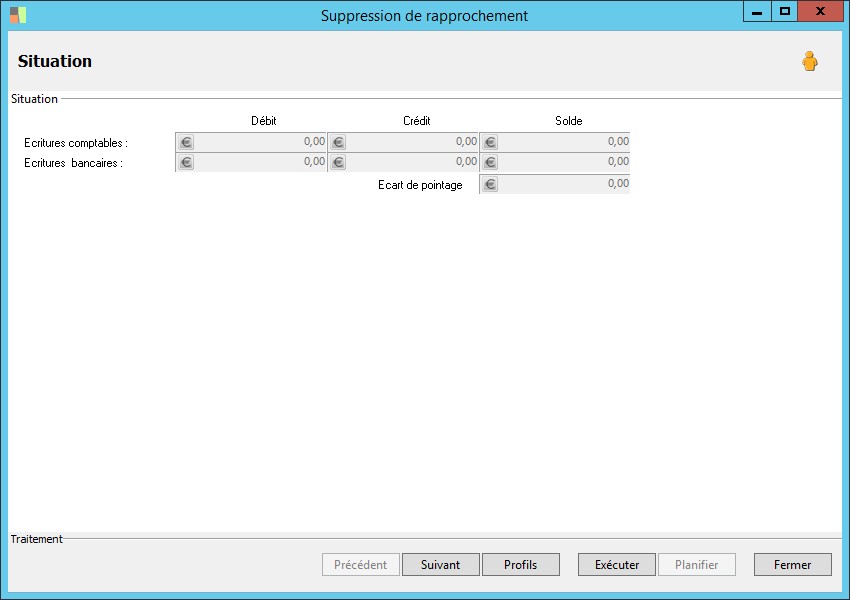The width and height of the screenshot is (850, 600).
Task: Click the euro icon beside Écritures comptables Débit
Action: click(x=184, y=142)
